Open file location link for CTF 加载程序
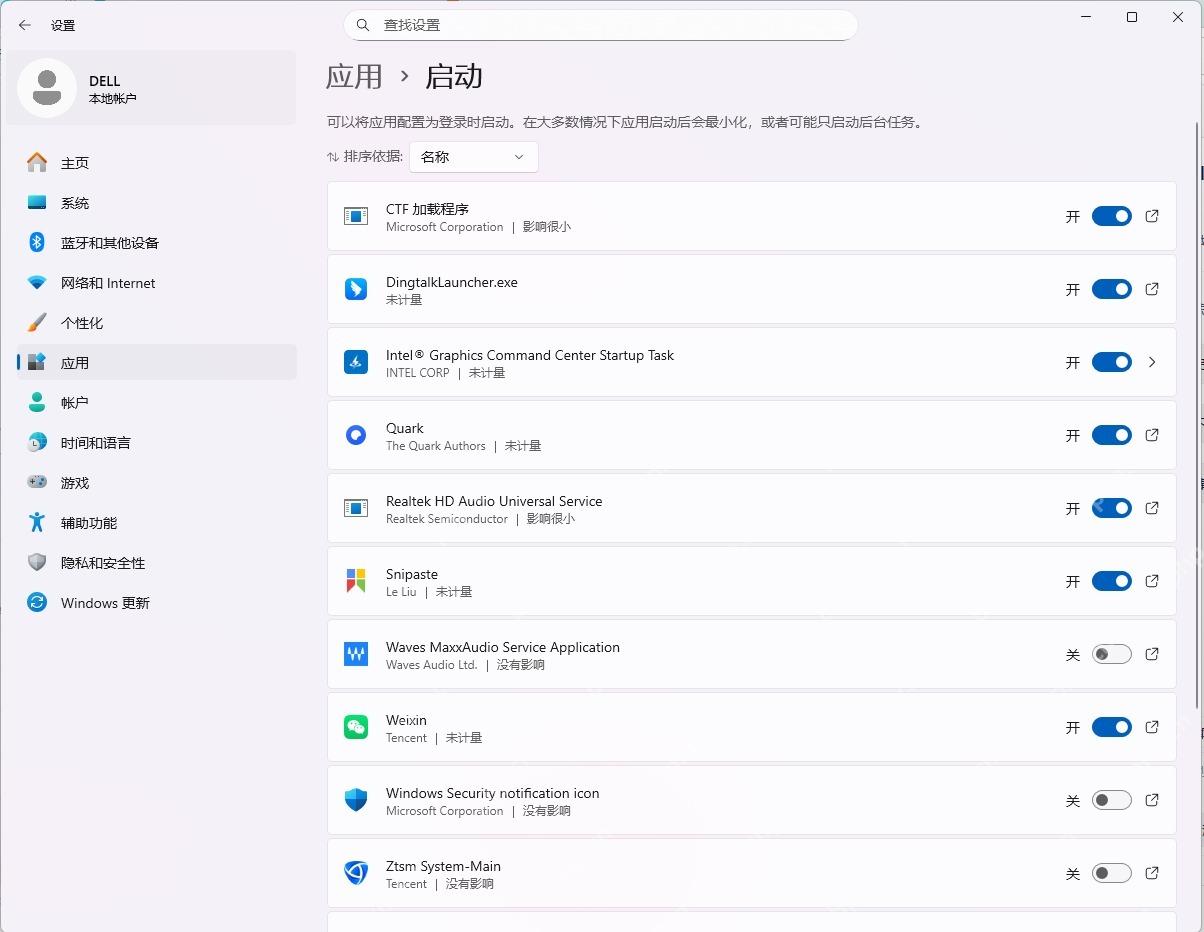1204x932 pixels. point(1152,216)
